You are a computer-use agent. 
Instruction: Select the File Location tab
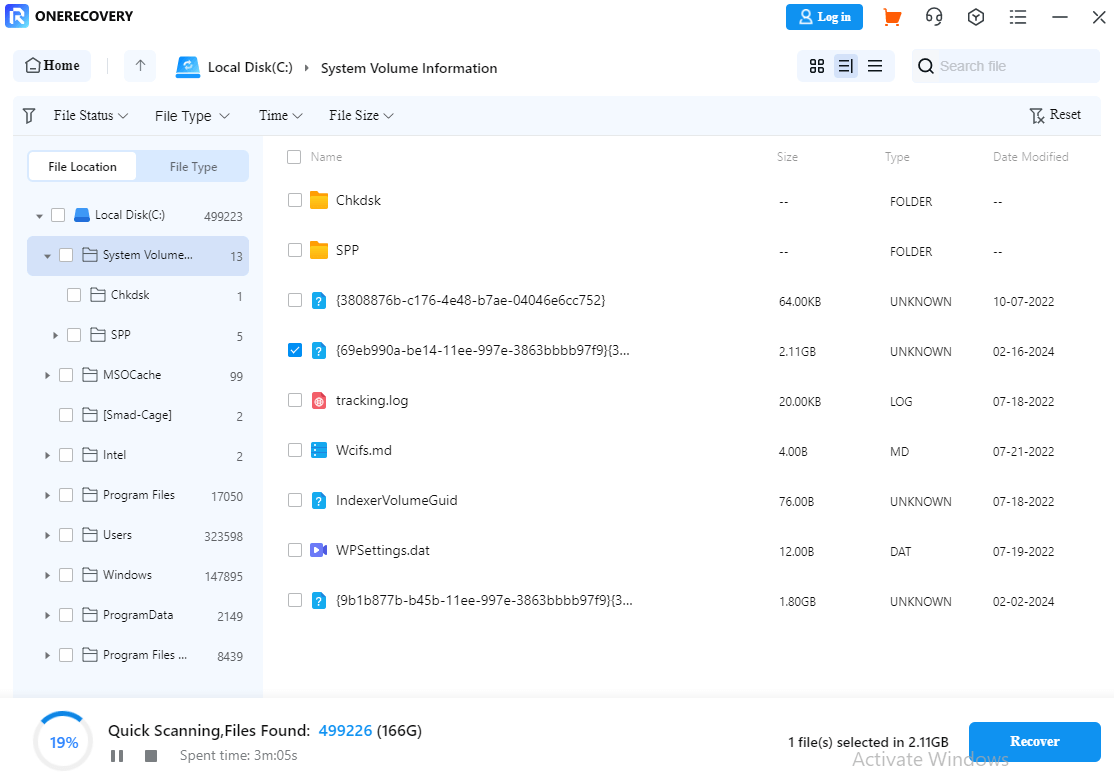(83, 167)
